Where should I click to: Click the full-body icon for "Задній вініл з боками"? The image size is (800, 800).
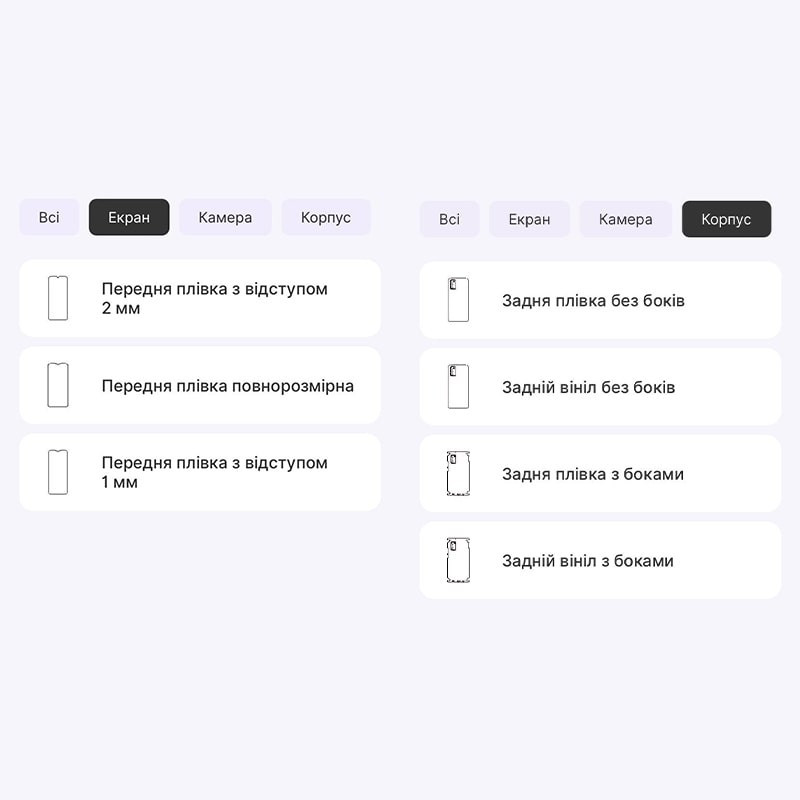458,560
